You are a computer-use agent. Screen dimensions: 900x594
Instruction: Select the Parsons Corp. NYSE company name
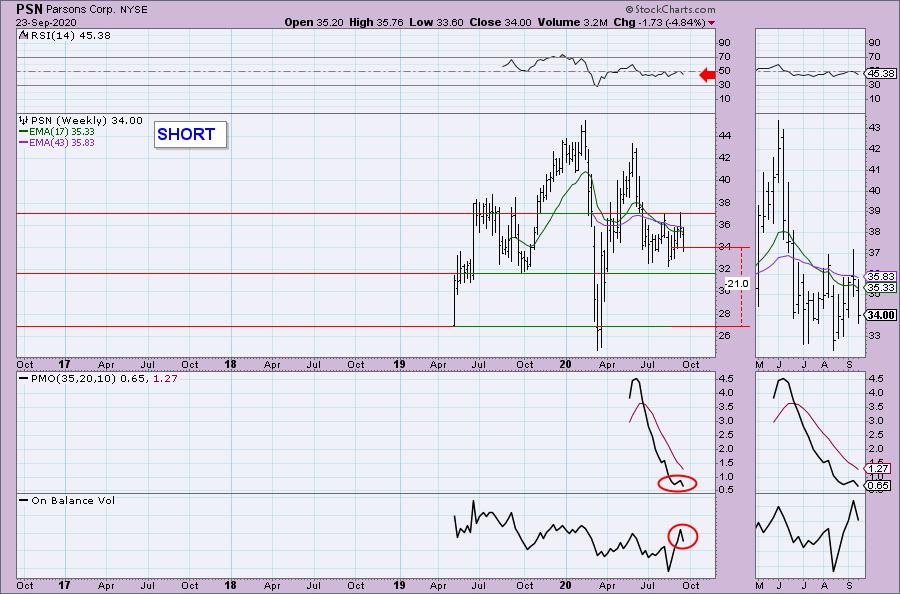pos(96,10)
